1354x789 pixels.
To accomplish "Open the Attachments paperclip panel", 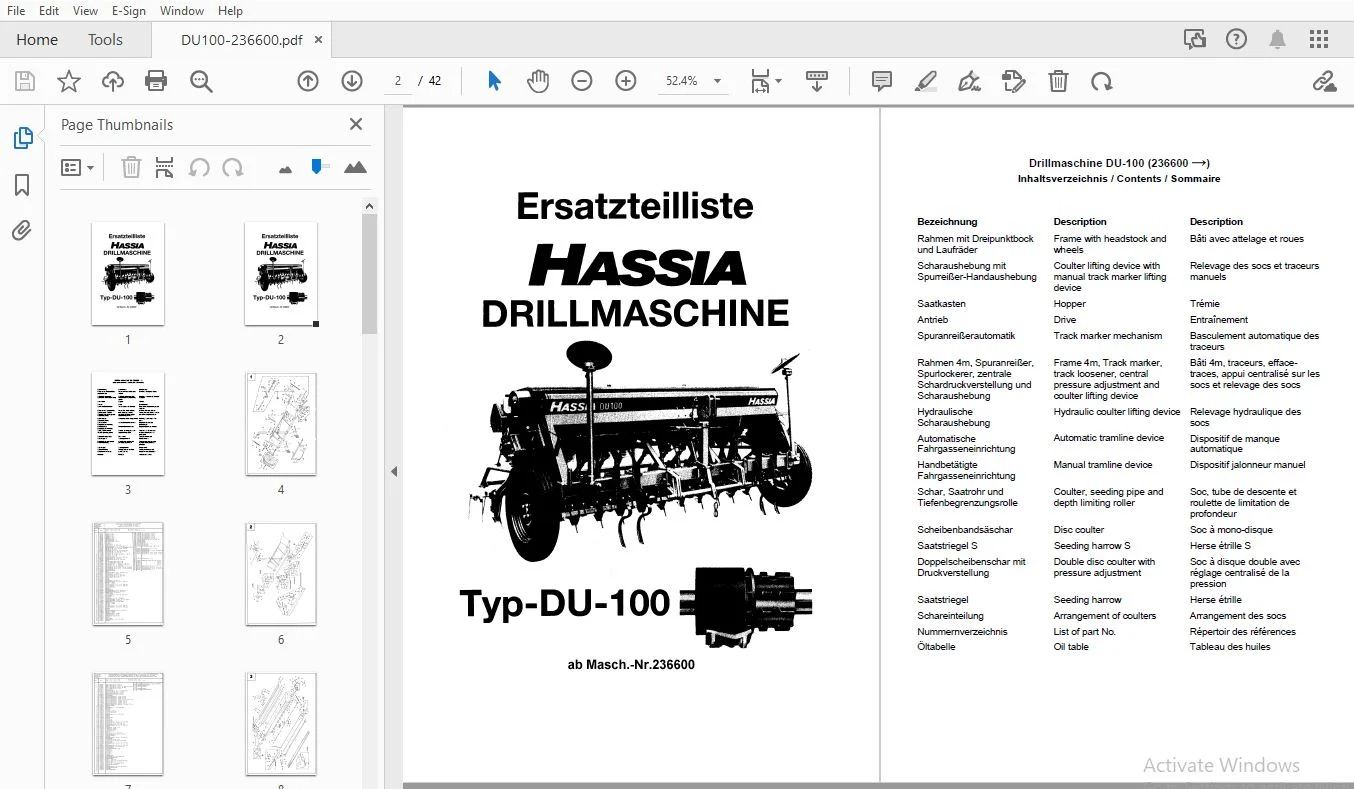I will (x=22, y=231).
